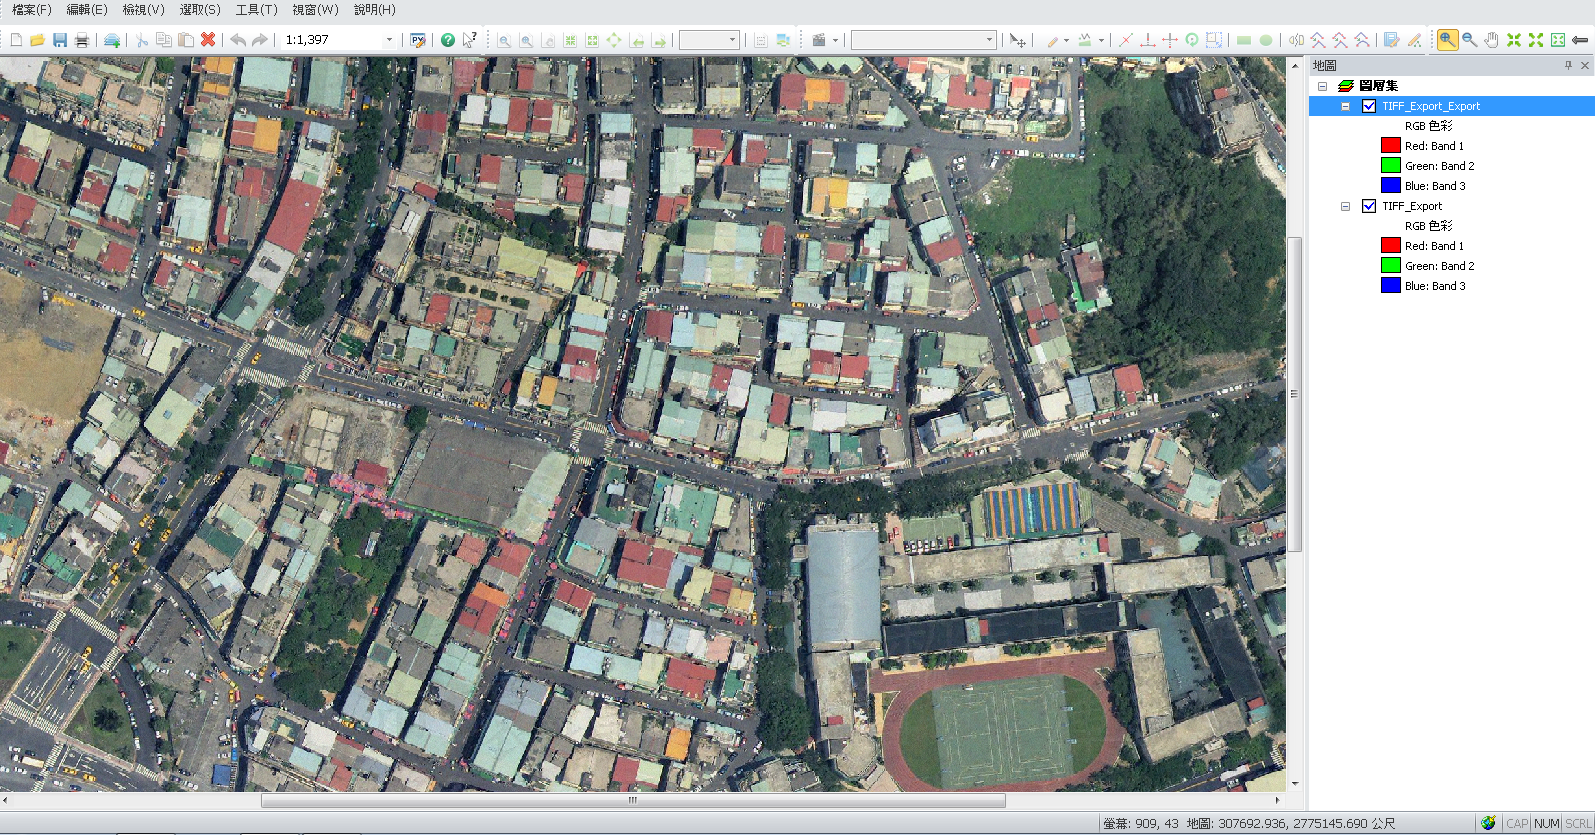
Task: Open the 選取(S) menu
Action: tap(200, 10)
